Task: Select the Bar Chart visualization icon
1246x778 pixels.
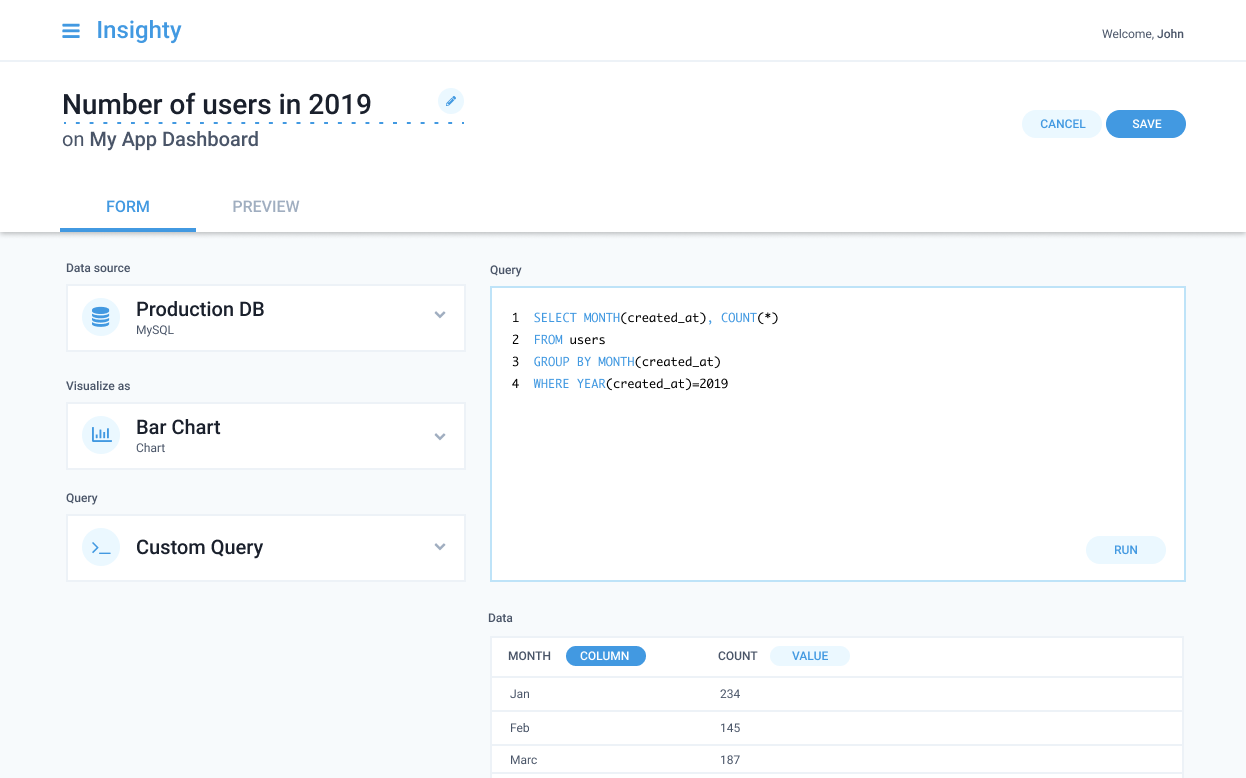Action: coord(100,435)
